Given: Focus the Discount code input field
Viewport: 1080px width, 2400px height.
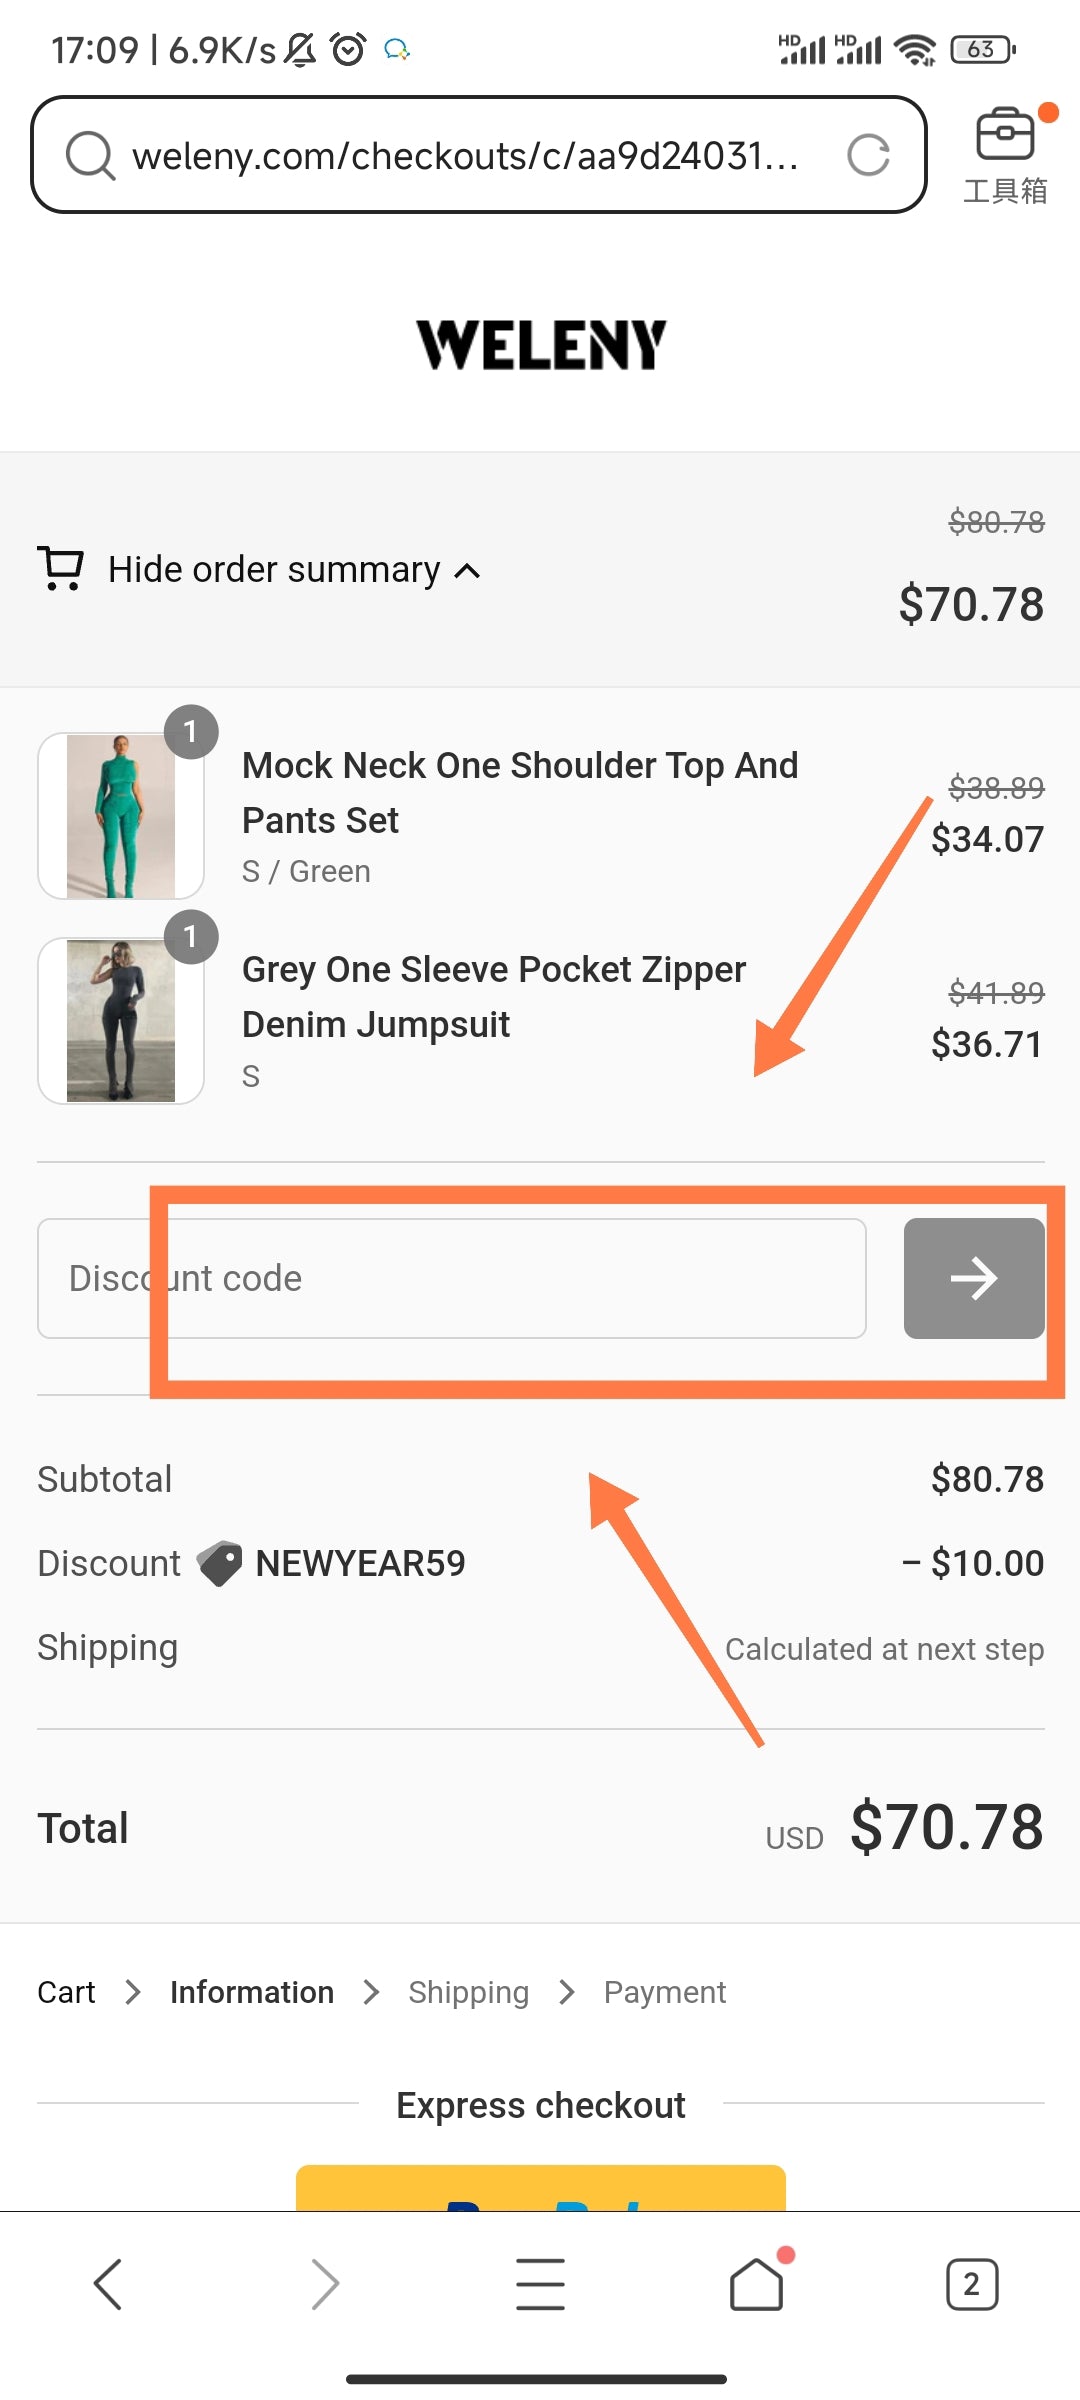Looking at the screenshot, I should tap(452, 1278).
